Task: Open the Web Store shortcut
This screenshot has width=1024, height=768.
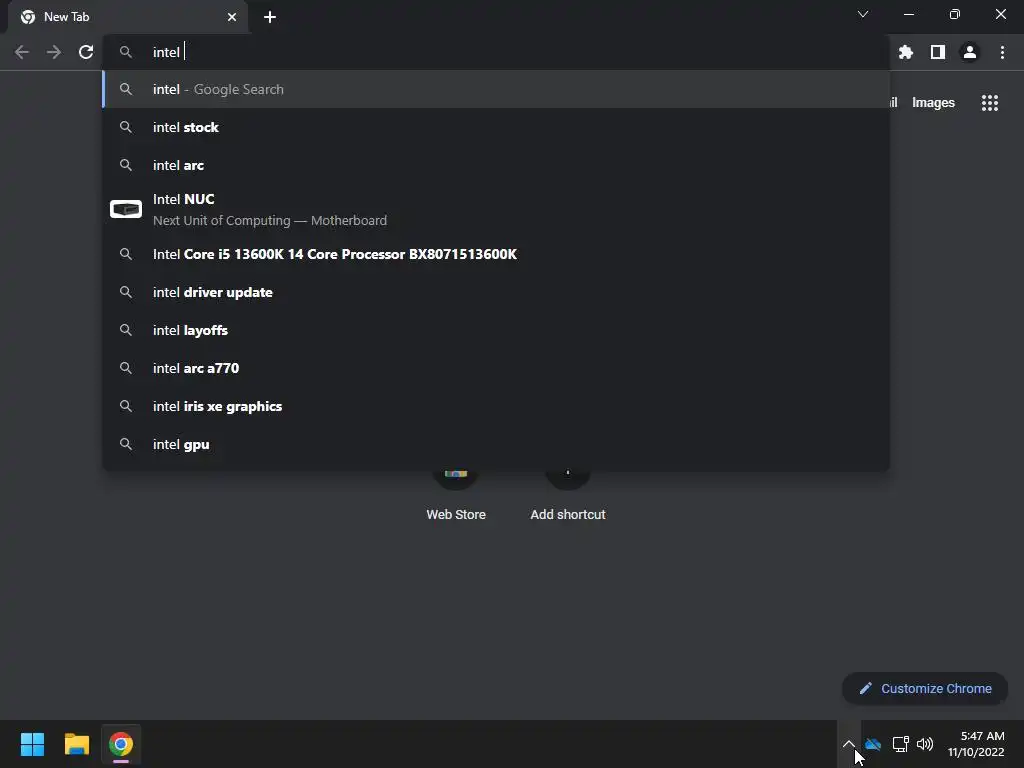Action: point(456,496)
